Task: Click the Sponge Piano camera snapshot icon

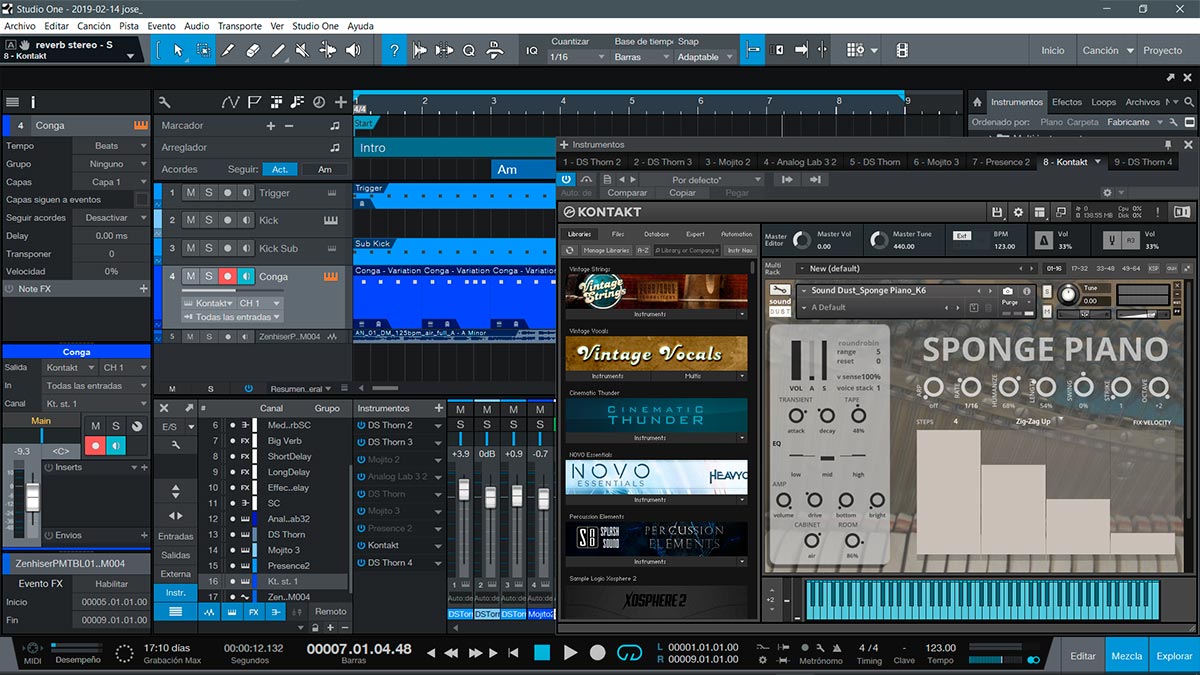Action: (1008, 291)
